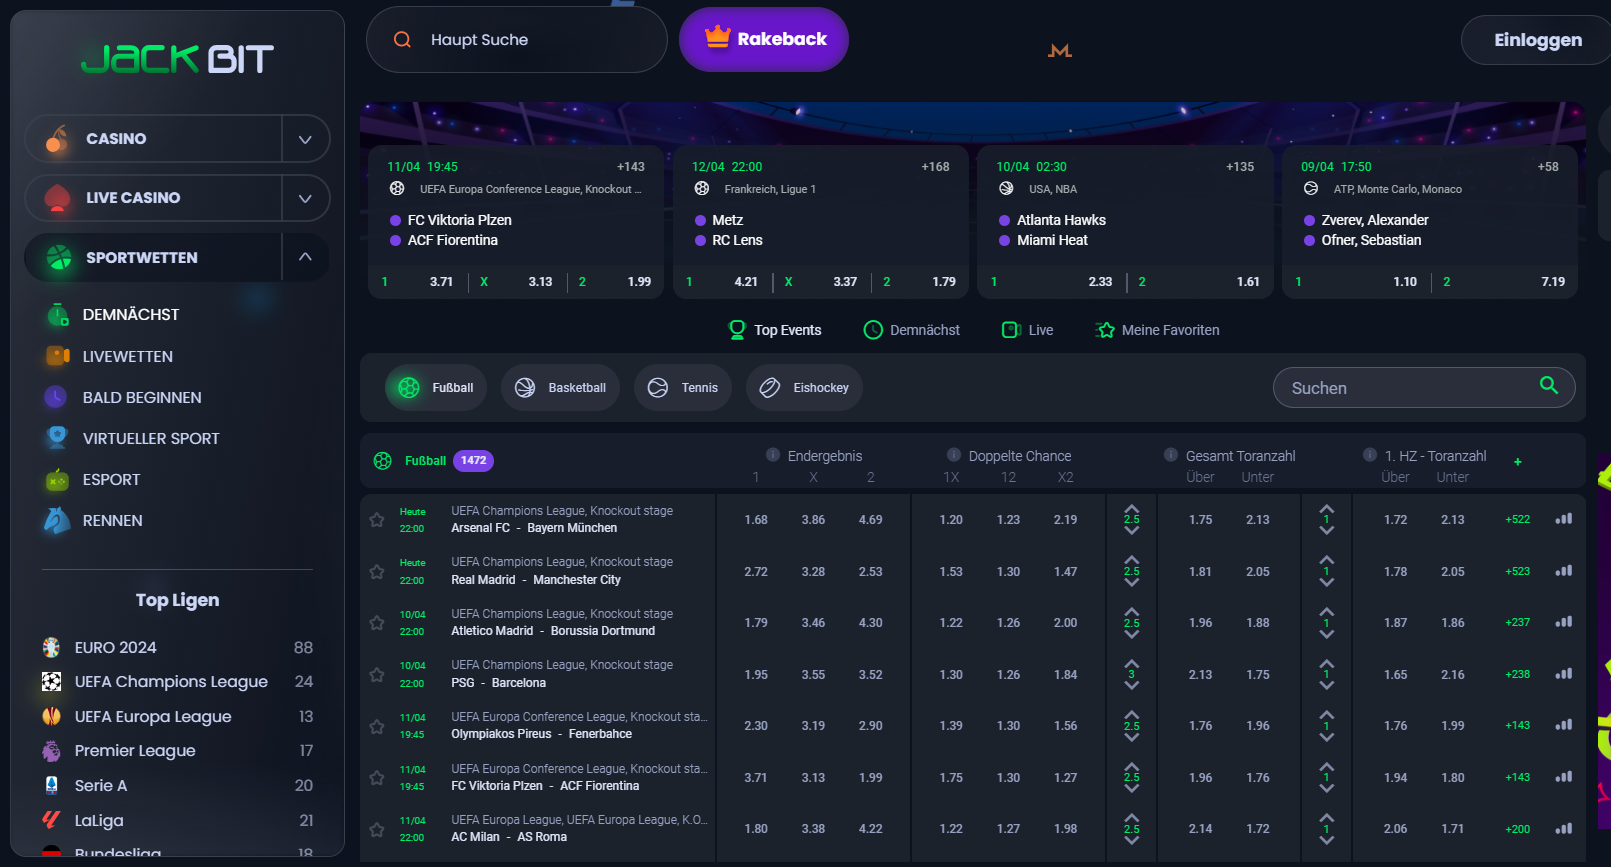Image resolution: width=1611 pixels, height=867 pixels.
Task: Open the purple Rakeback button
Action: [x=764, y=40]
